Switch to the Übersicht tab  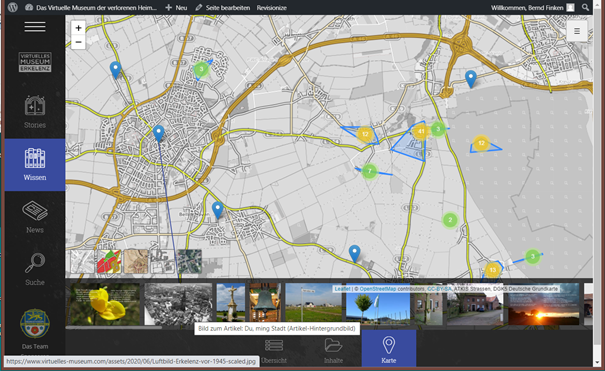[x=274, y=351]
